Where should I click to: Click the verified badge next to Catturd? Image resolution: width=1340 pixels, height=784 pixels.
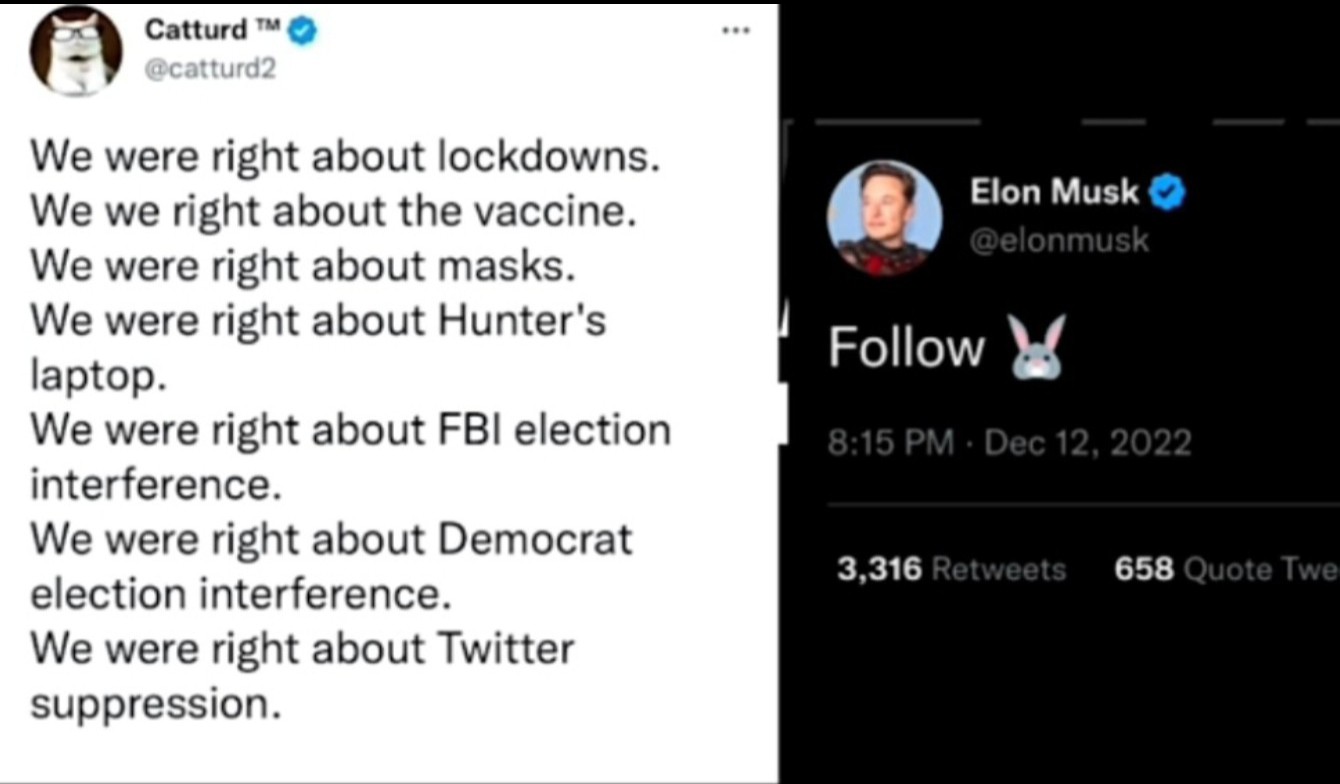[x=302, y=32]
